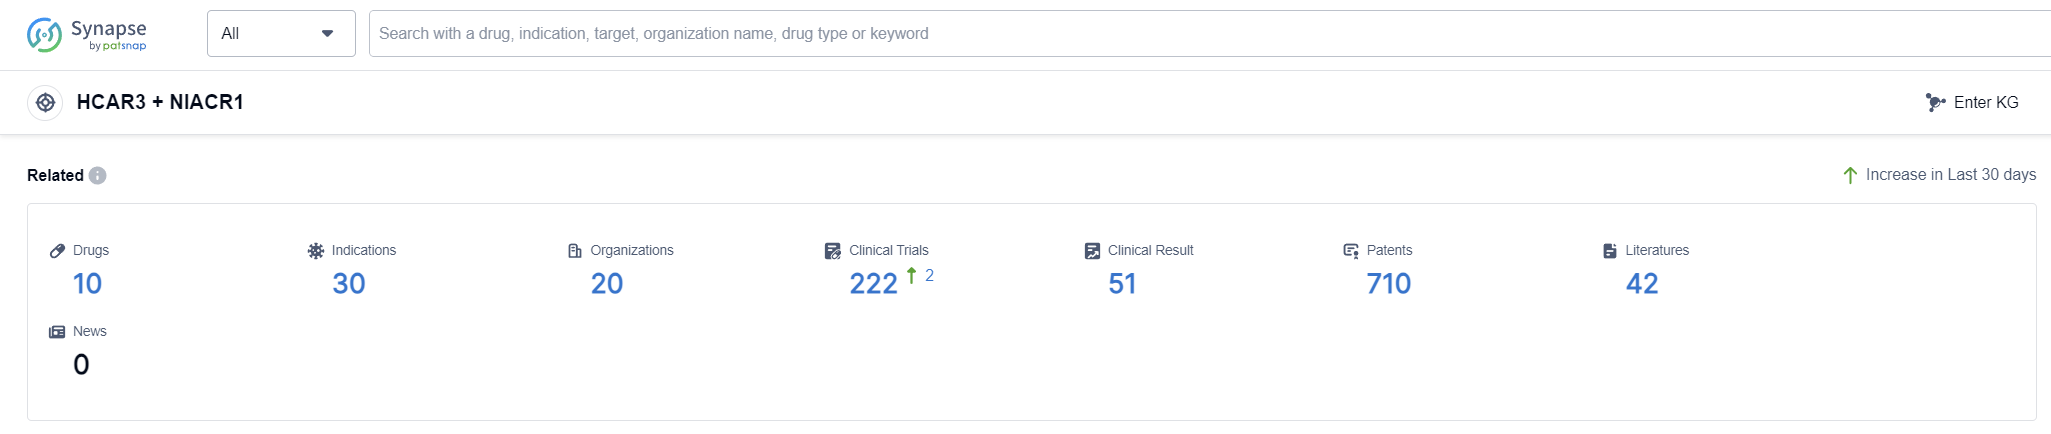Open the All search category dropdown
Viewport: 2051px width, 434px height.
click(x=270, y=34)
